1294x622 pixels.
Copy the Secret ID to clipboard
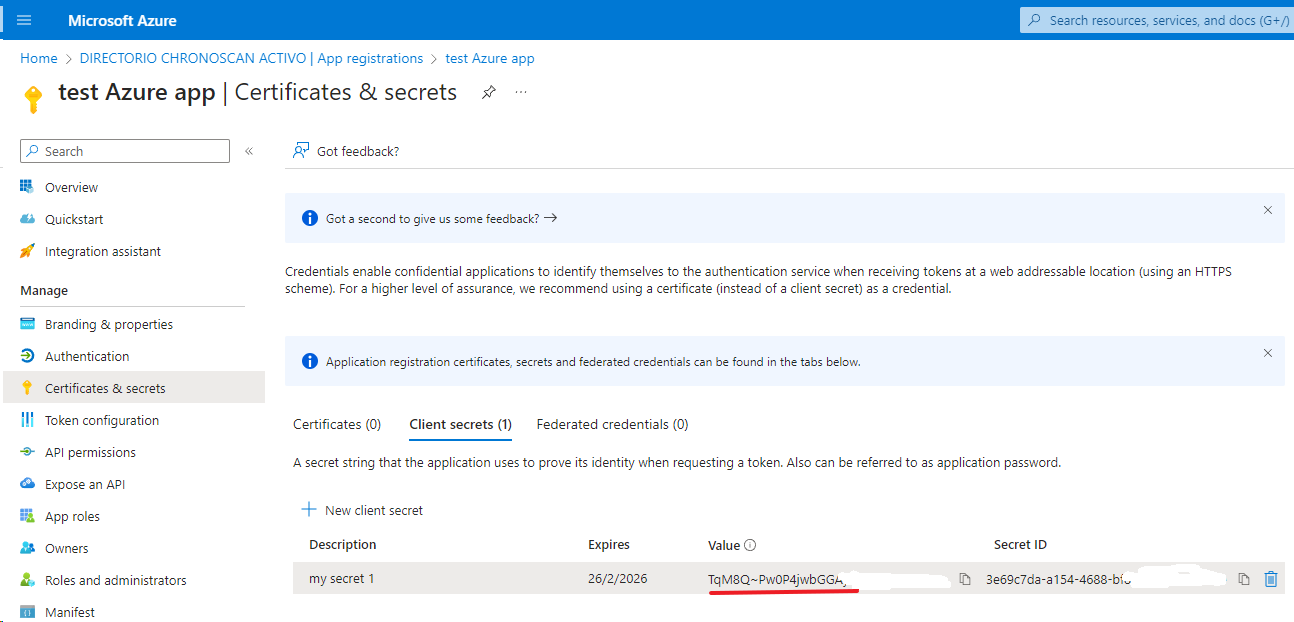click(1244, 579)
